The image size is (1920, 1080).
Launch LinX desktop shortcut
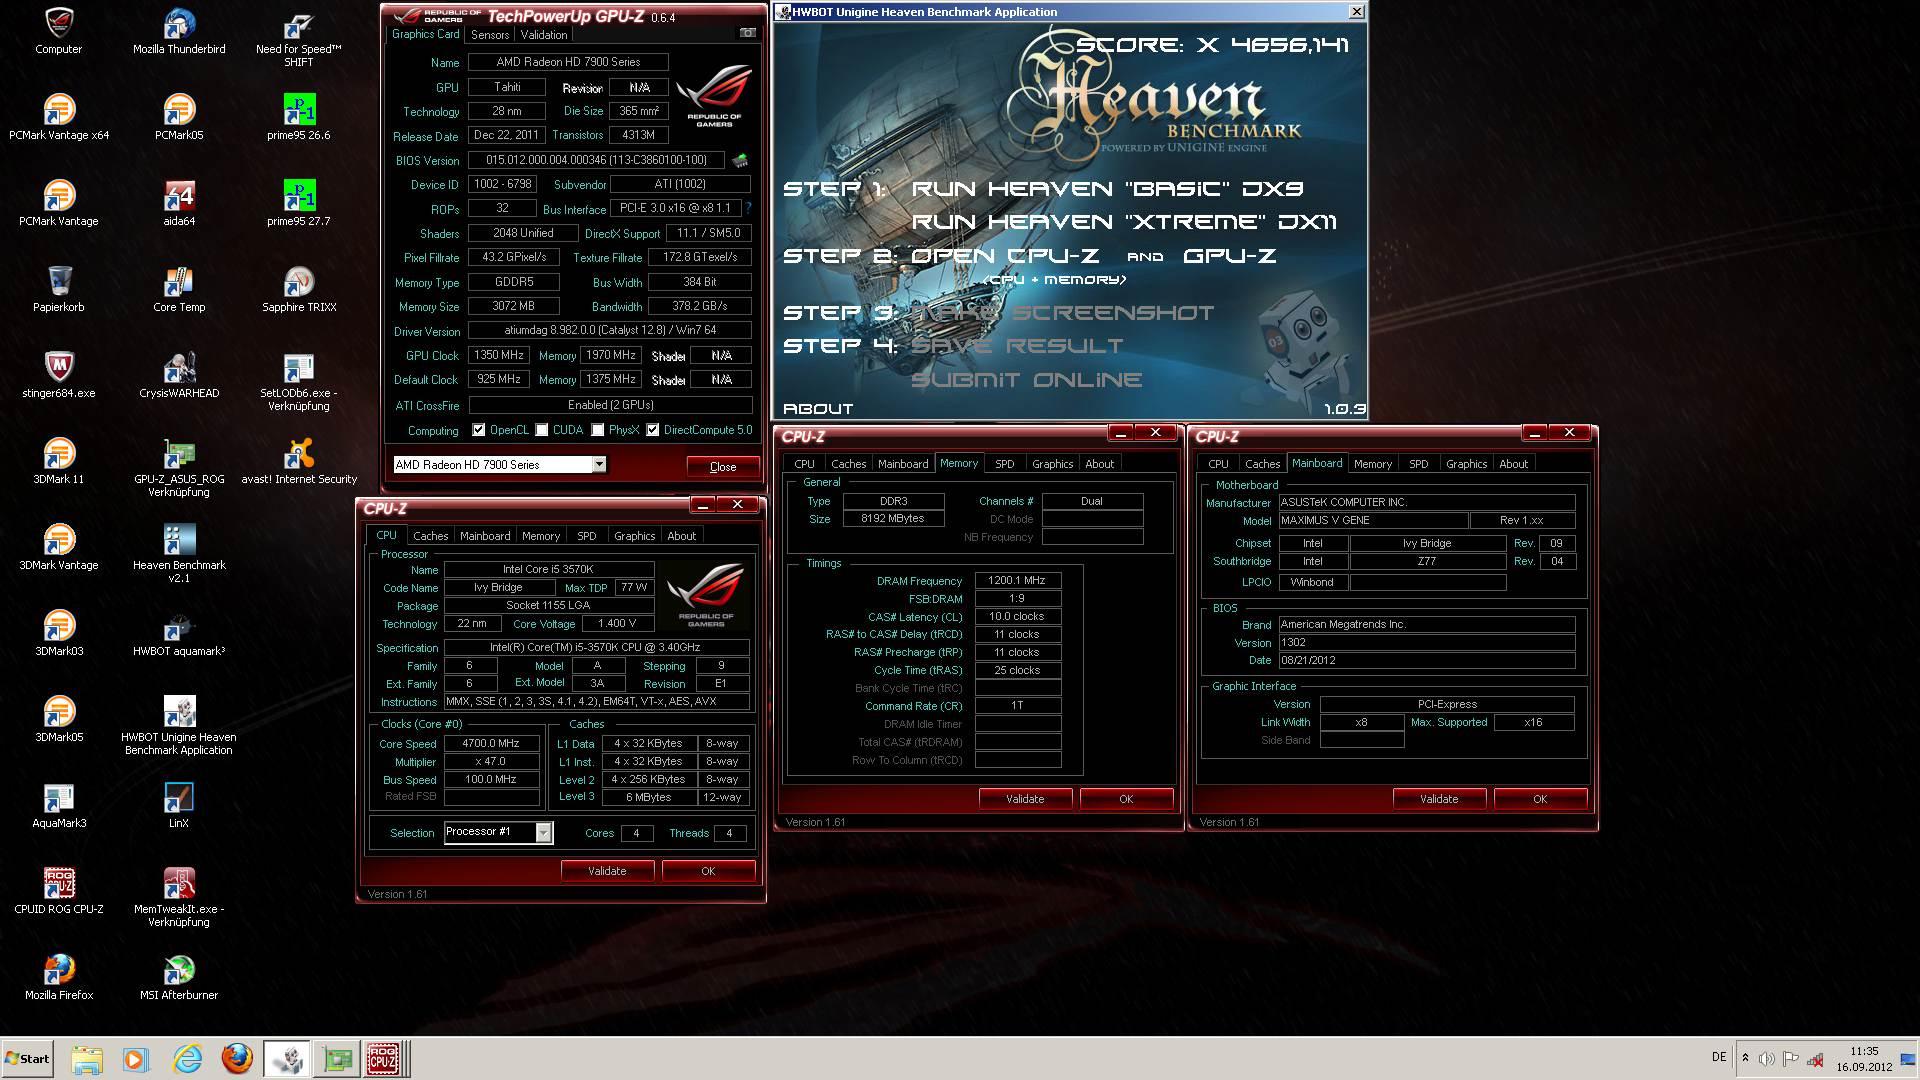click(x=179, y=805)
